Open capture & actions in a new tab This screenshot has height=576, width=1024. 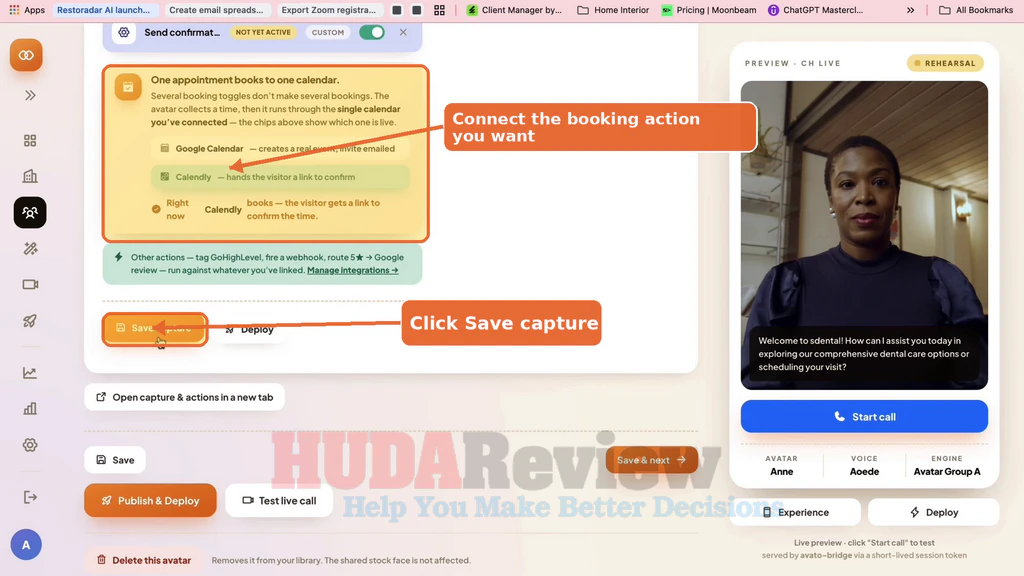click(184, 397)
